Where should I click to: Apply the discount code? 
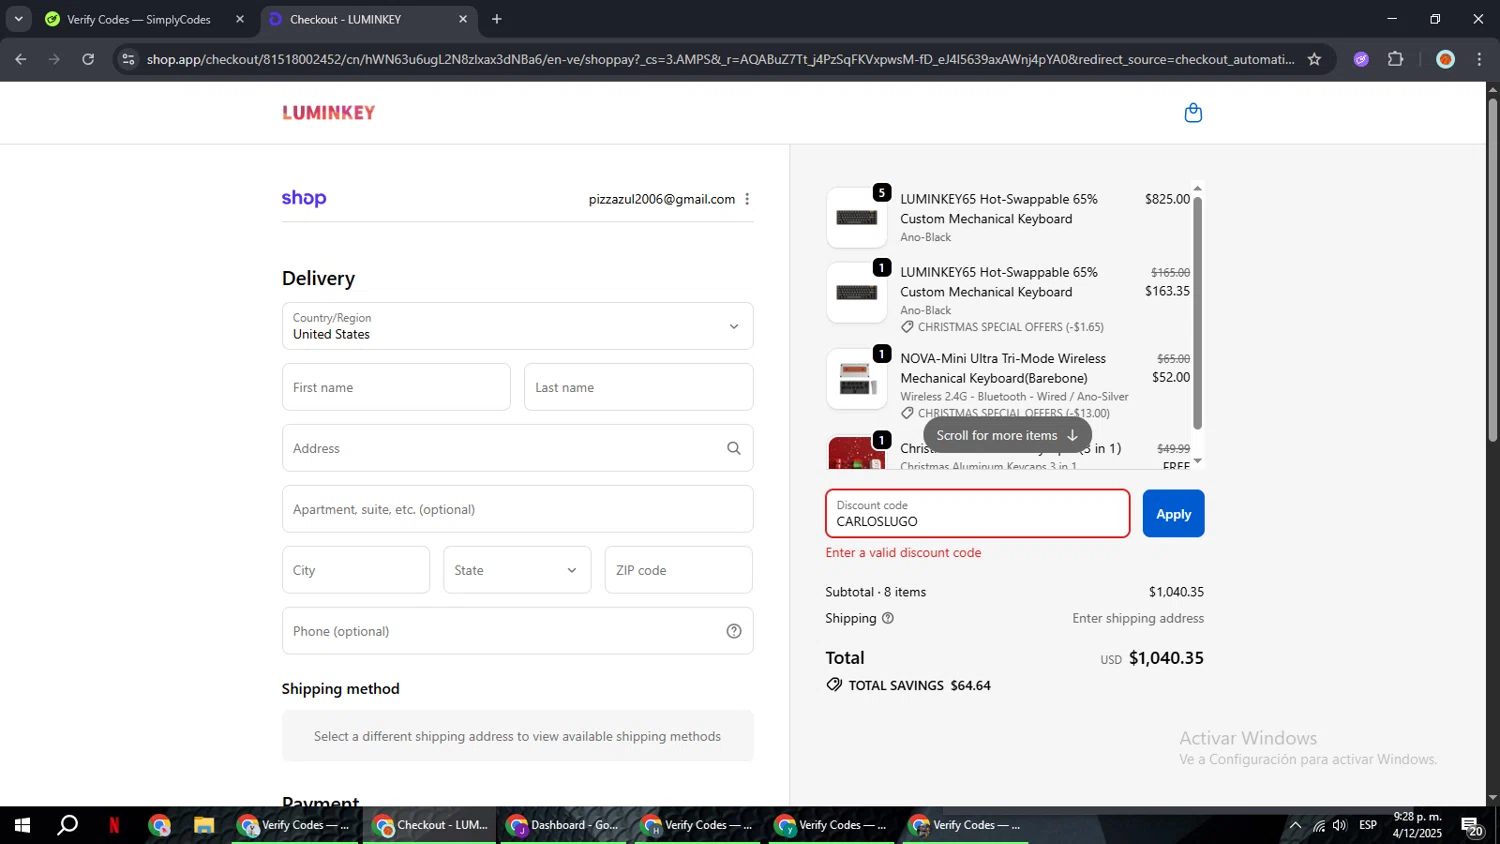(x=1173, y=514)
